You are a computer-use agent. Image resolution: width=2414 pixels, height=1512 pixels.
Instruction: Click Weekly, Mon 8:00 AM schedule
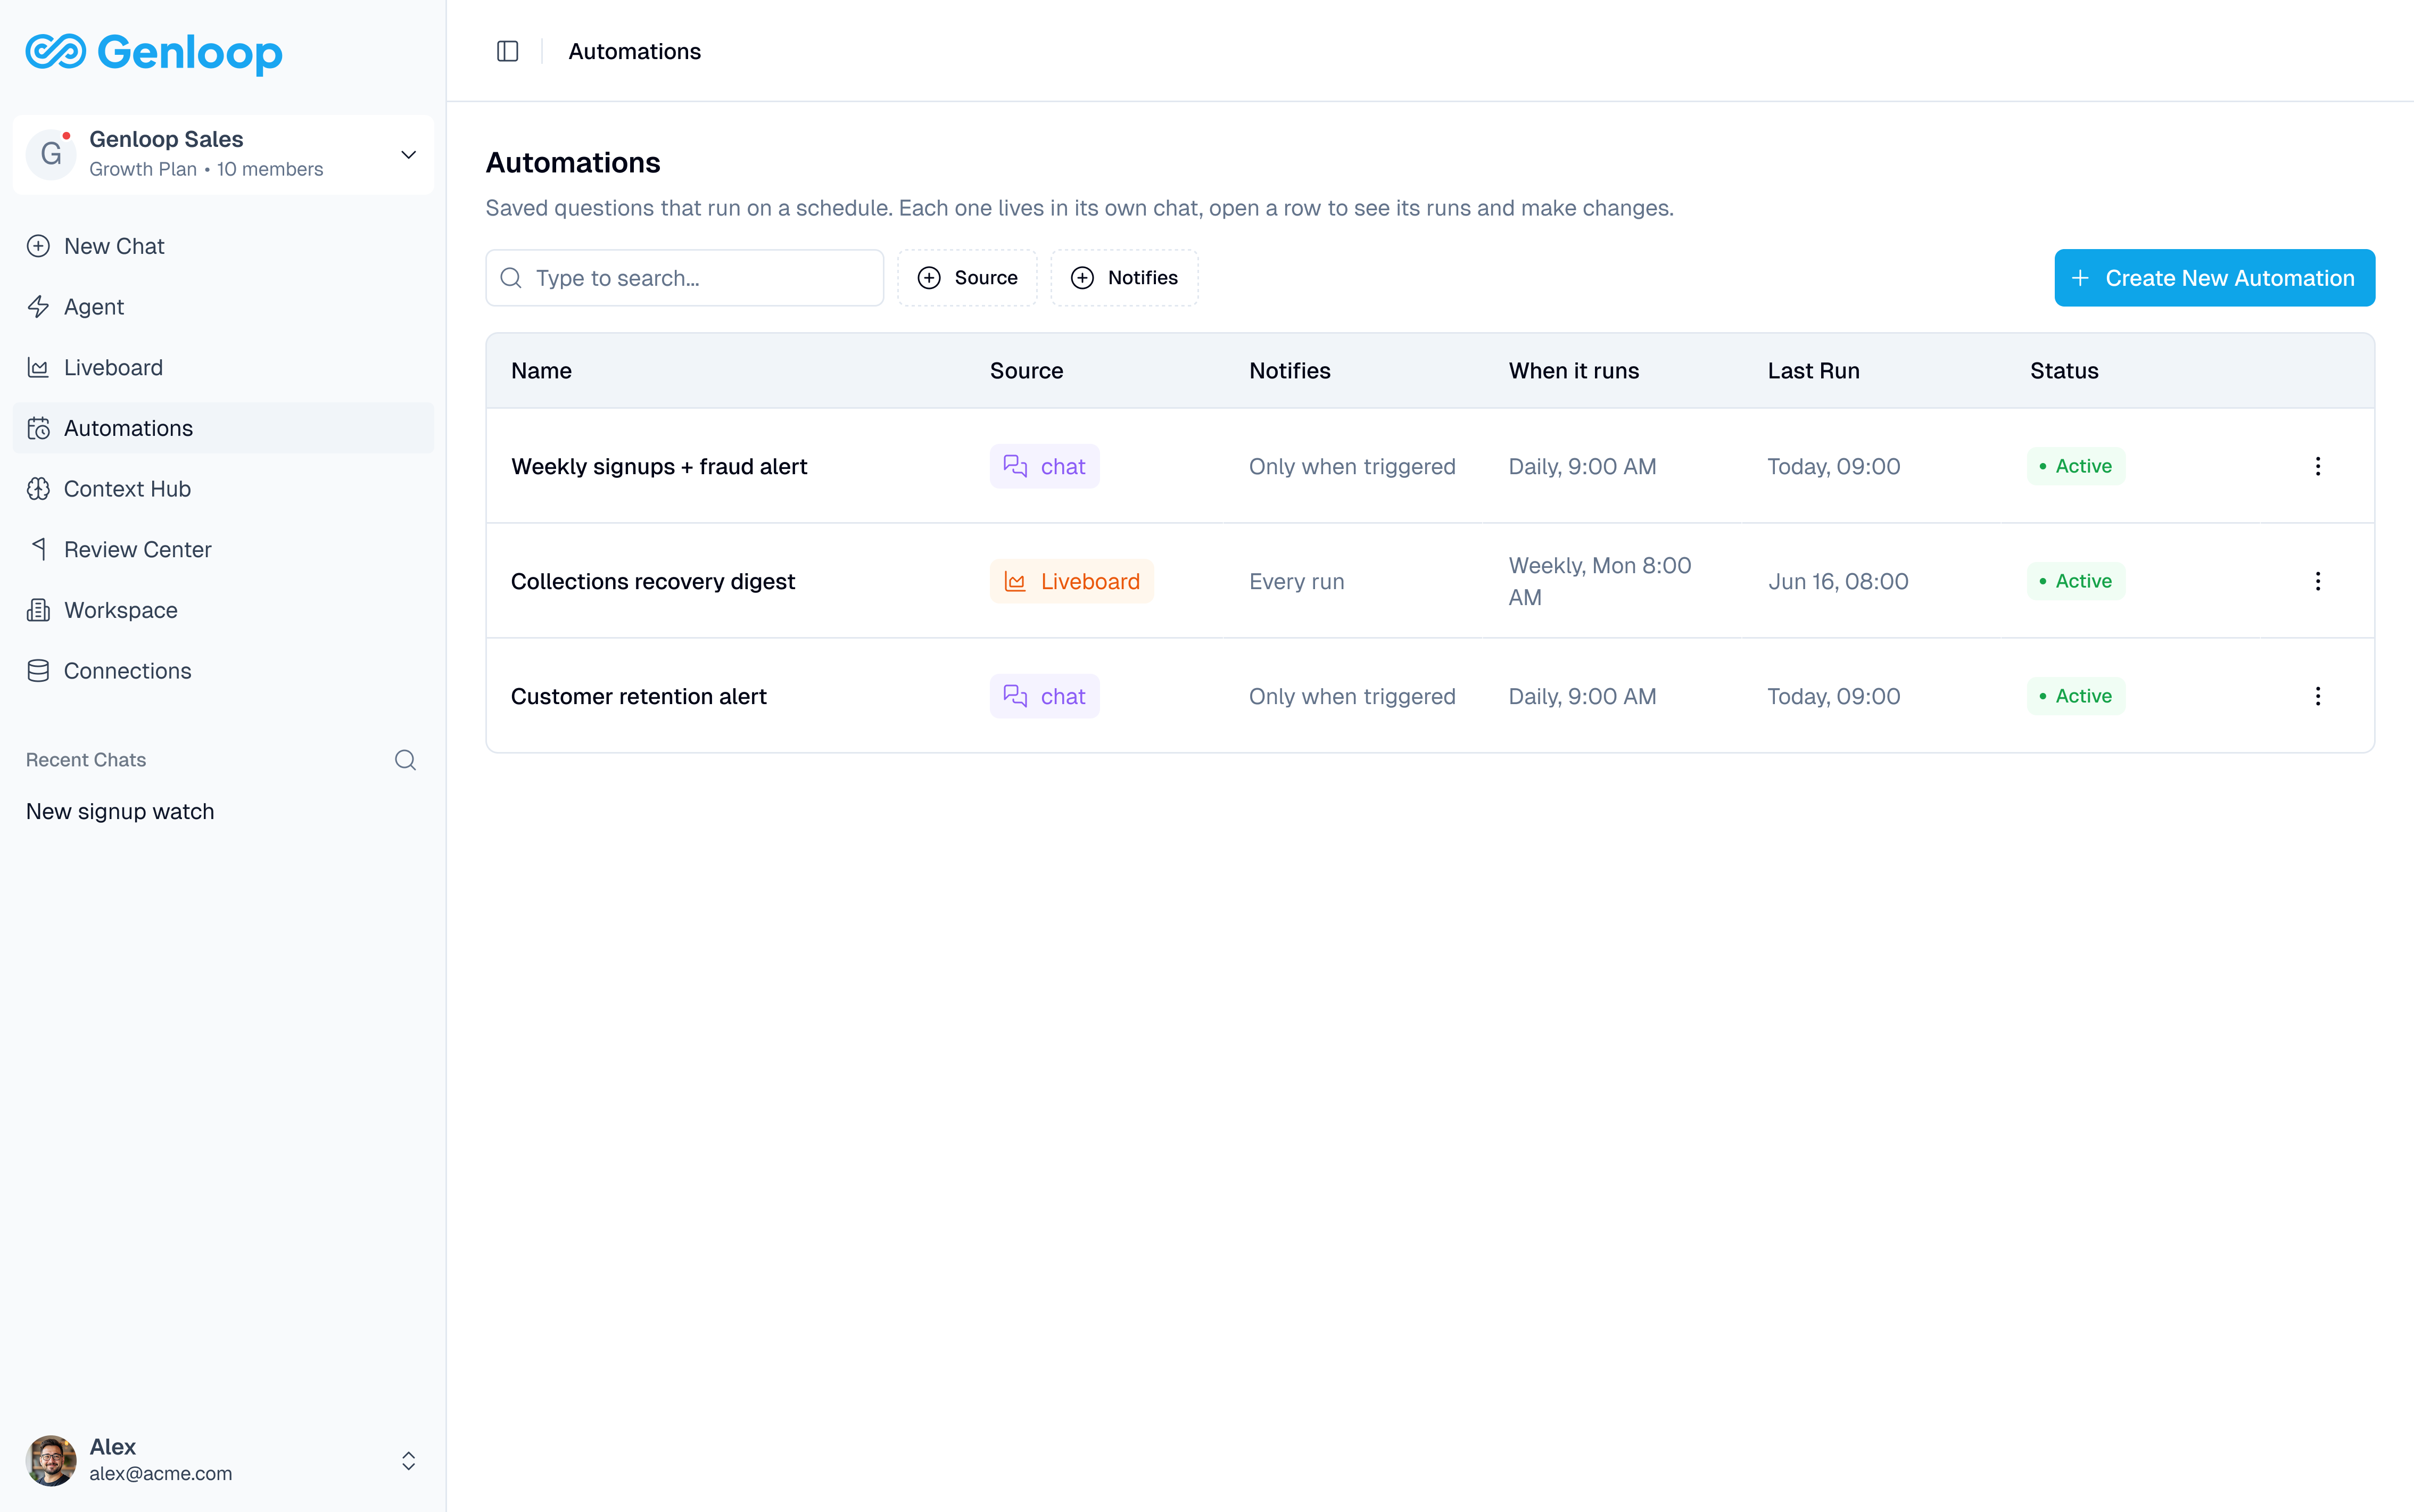point(1599,581)
